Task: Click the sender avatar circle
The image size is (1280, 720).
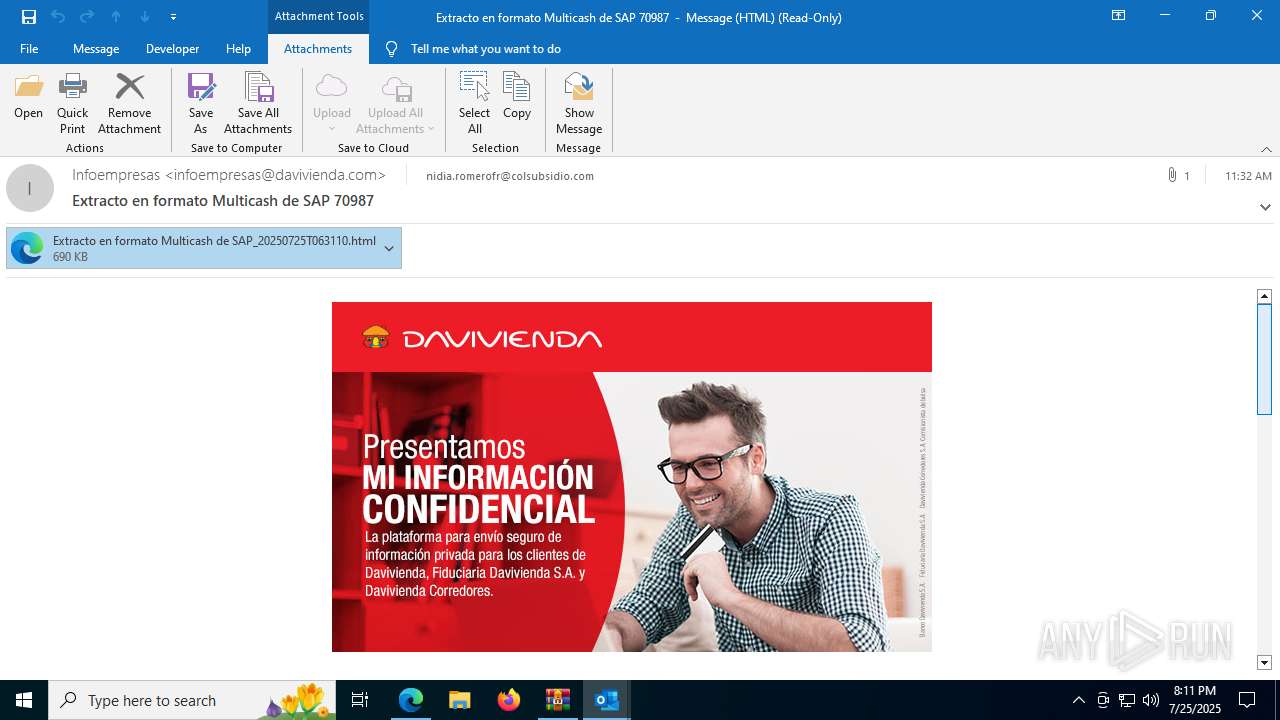Action: 30,188
